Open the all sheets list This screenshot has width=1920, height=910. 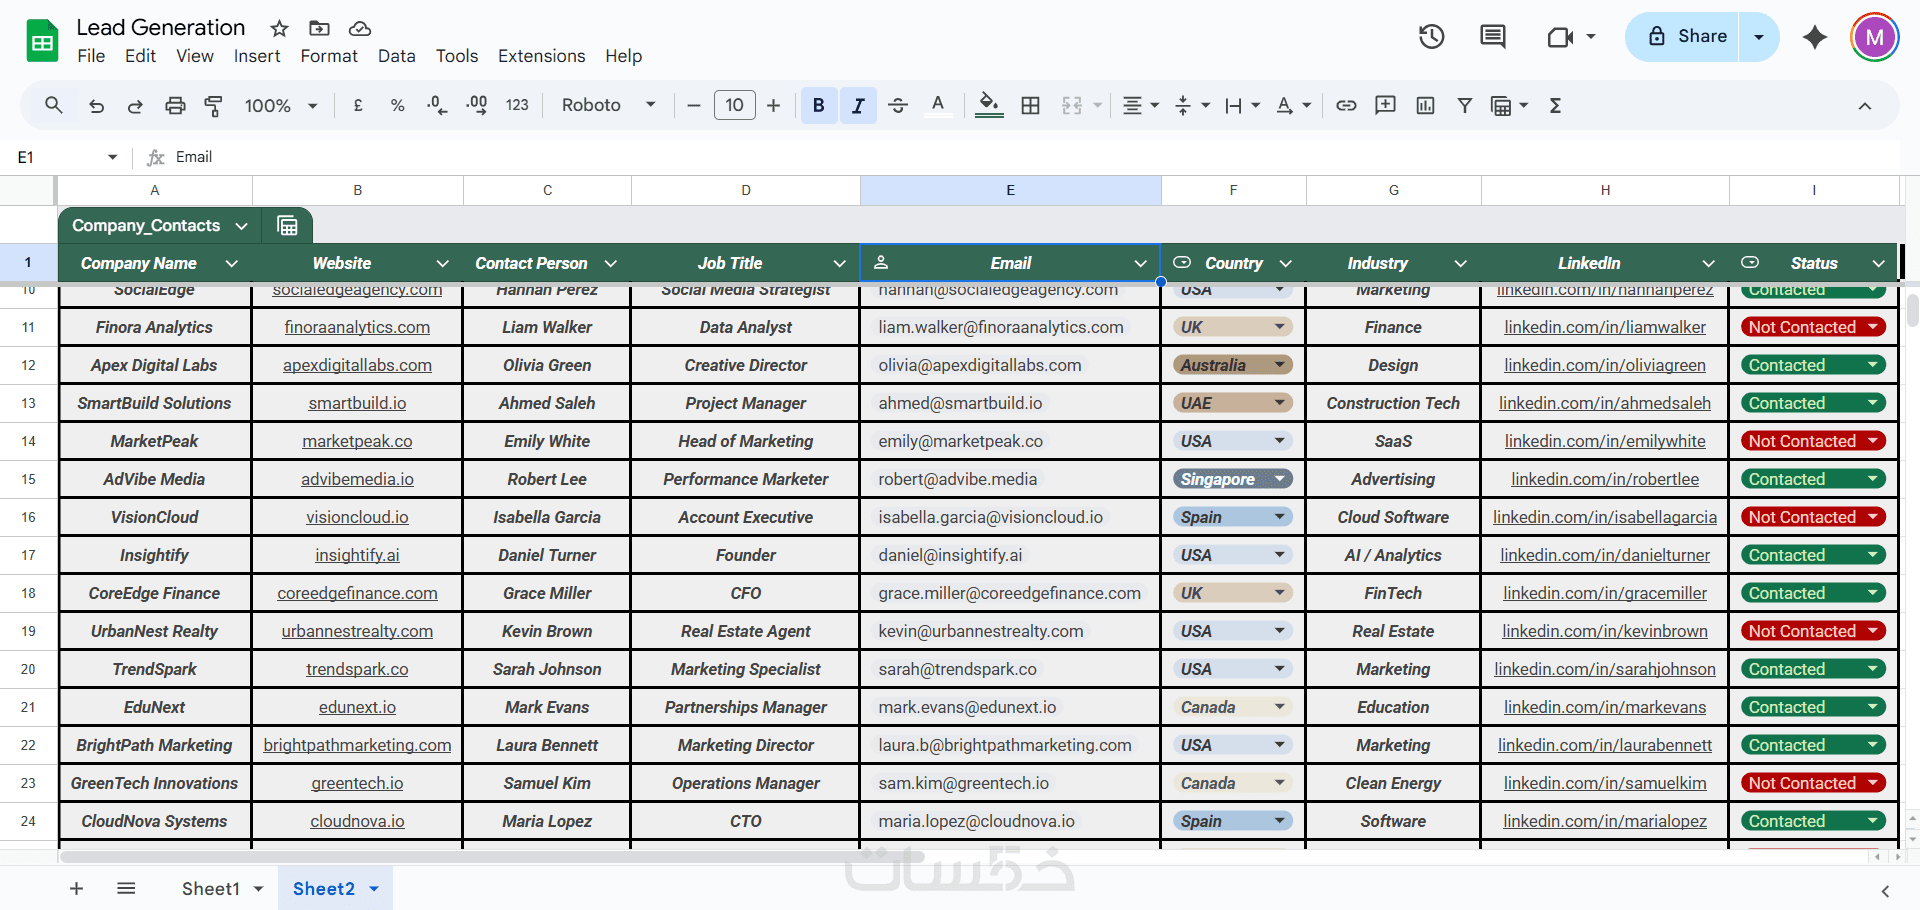click(x=126, y=888)
